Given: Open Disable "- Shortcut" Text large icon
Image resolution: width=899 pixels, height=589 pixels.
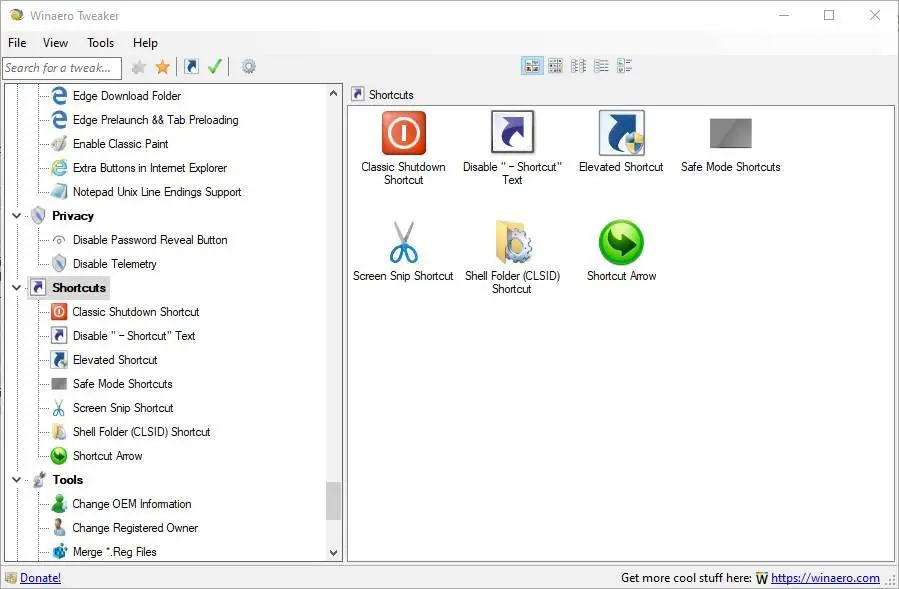Looking at the screenshot, I should (513, 132).
